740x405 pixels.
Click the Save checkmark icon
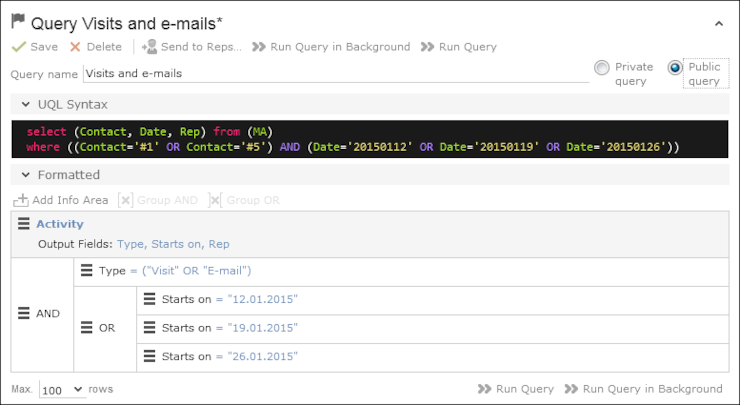19,47
